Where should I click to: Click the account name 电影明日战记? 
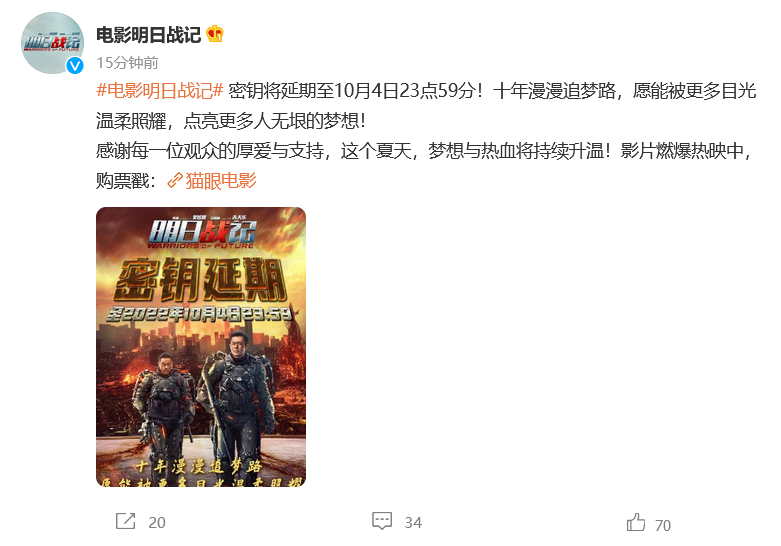coord(148,35)
